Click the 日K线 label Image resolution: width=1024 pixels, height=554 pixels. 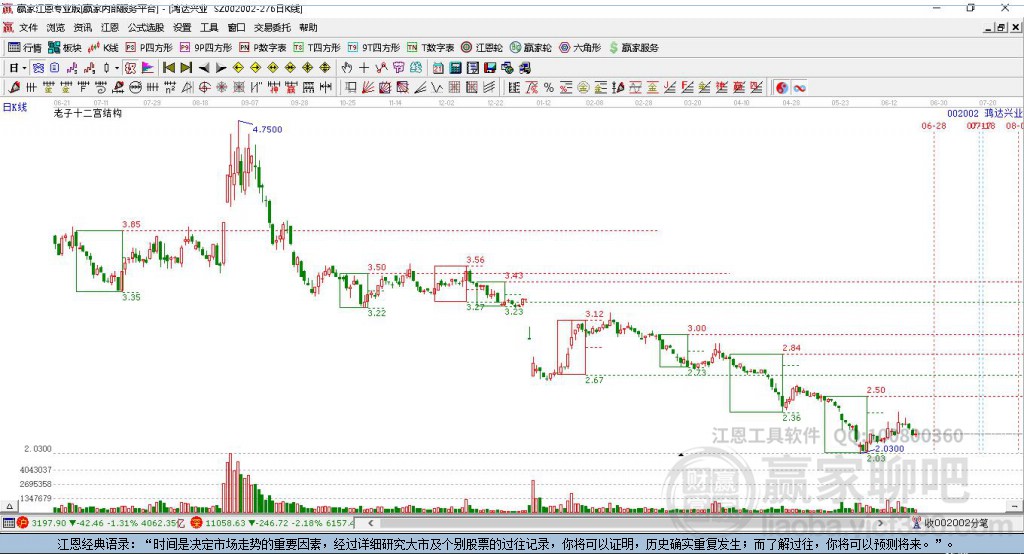[x=15, y=107]
